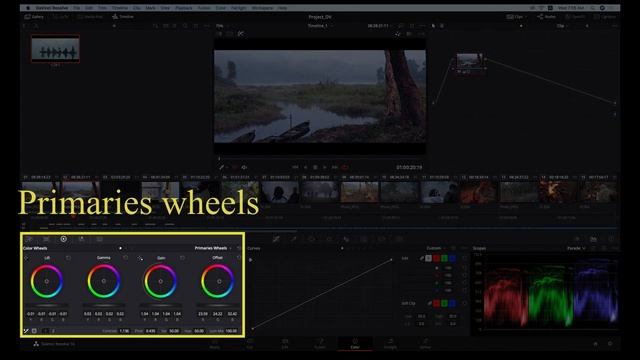640x360 pixels.
Task: Switch to the Edit page tab
Action: 285,343
